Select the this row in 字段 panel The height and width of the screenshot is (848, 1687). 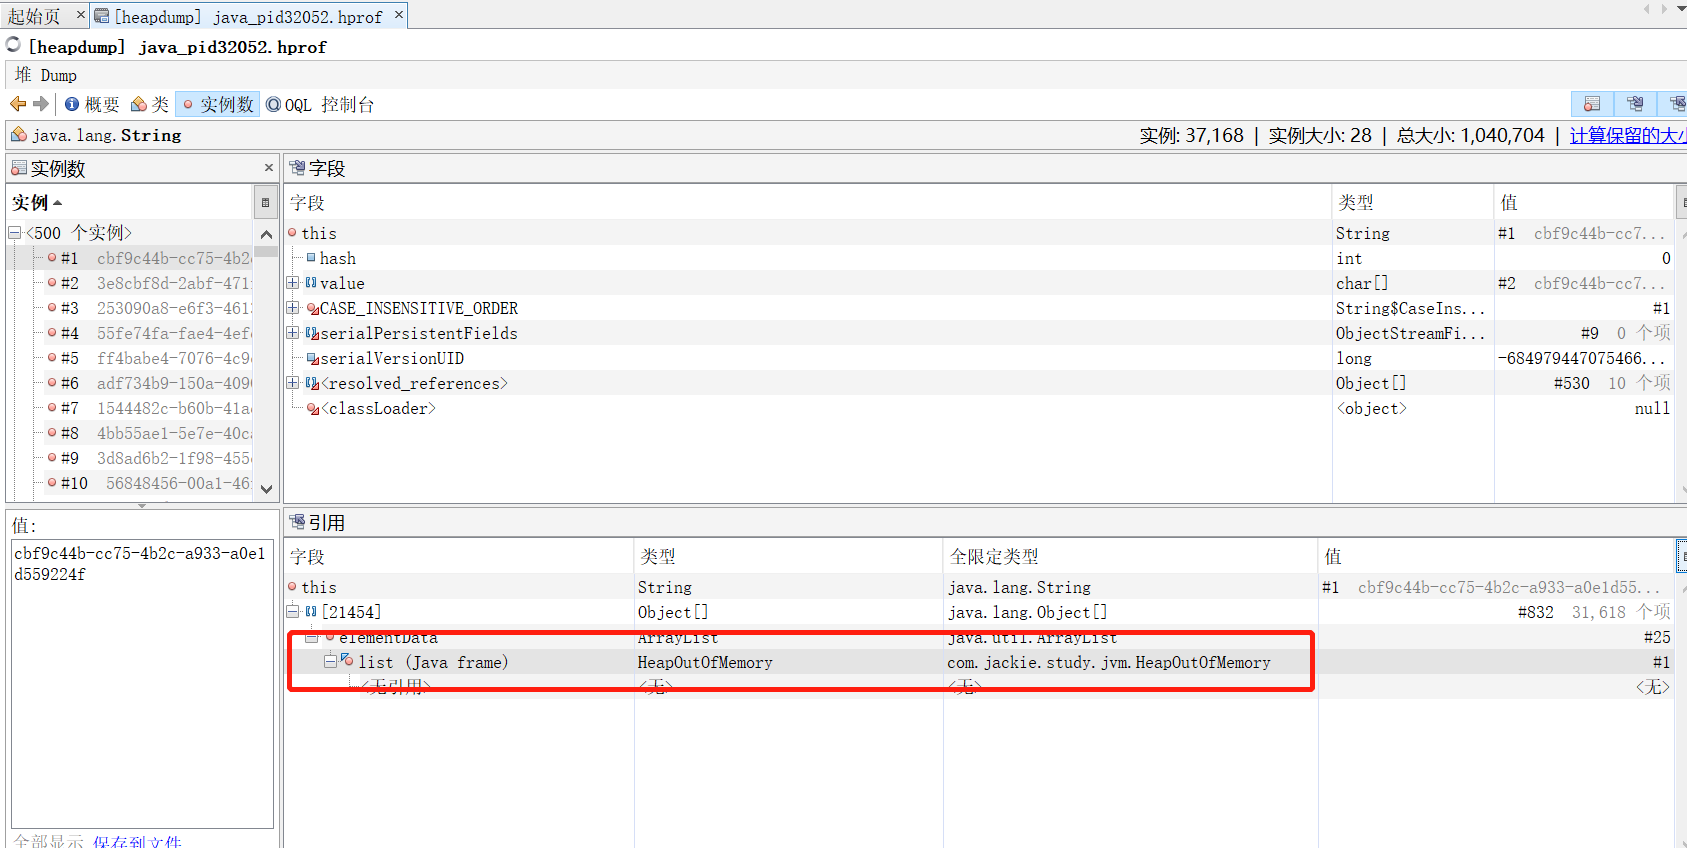pos(978,233)
